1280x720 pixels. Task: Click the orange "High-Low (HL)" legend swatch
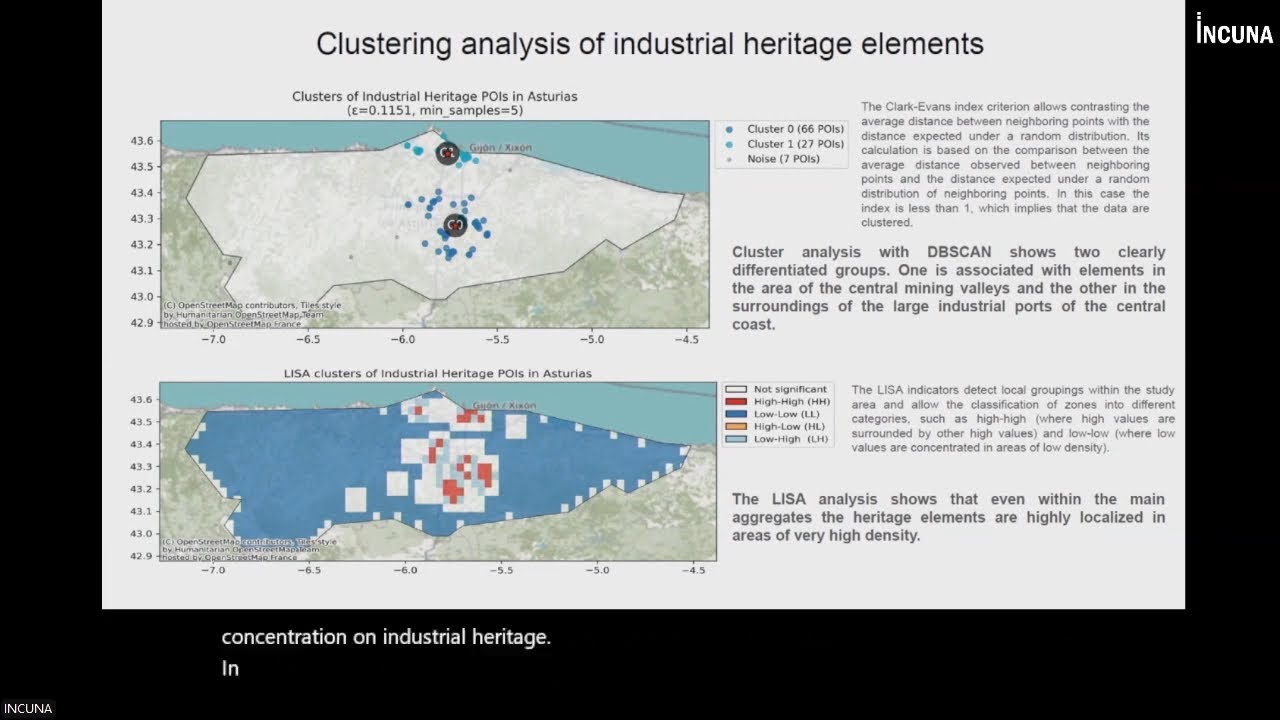738,426
